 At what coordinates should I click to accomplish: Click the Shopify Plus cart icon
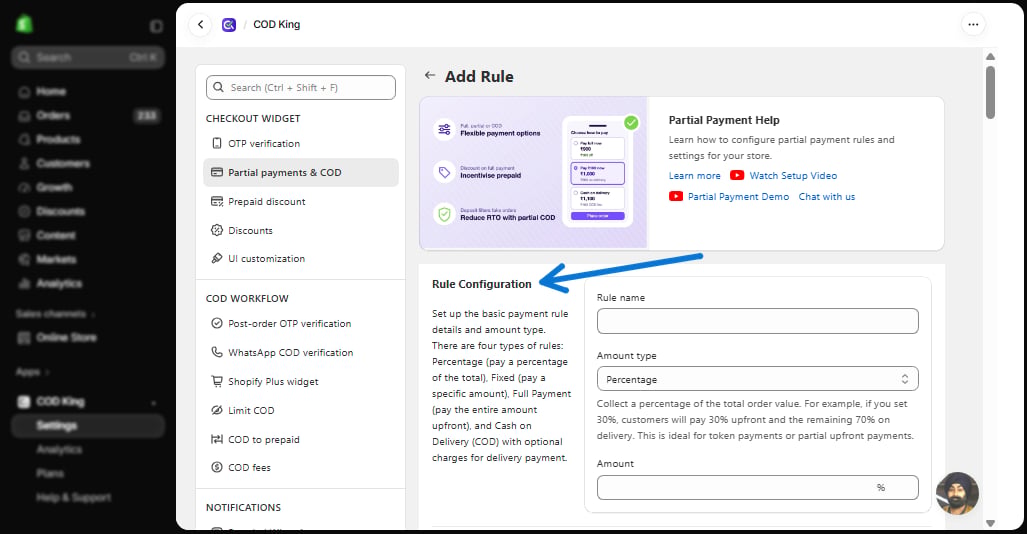coord(217,381)
